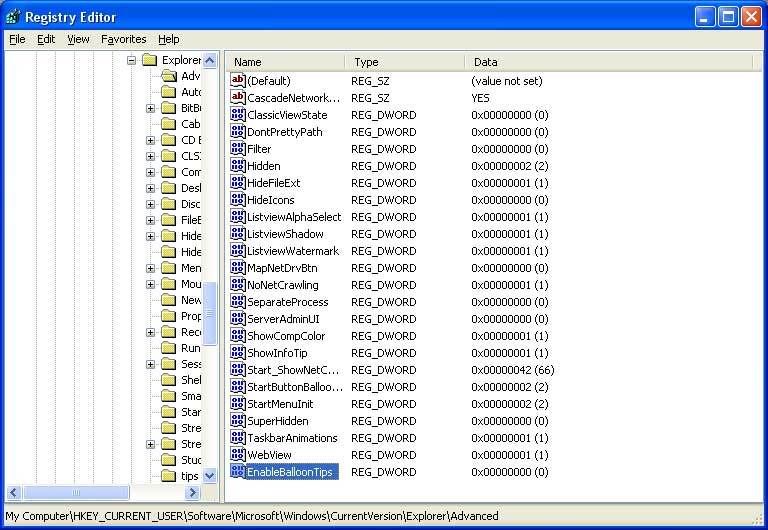The width and height of the screenshot is (768, 530).
Task: Click the DWORD icon beside ListviewWatermark
Action: click(x=238, y=250)
